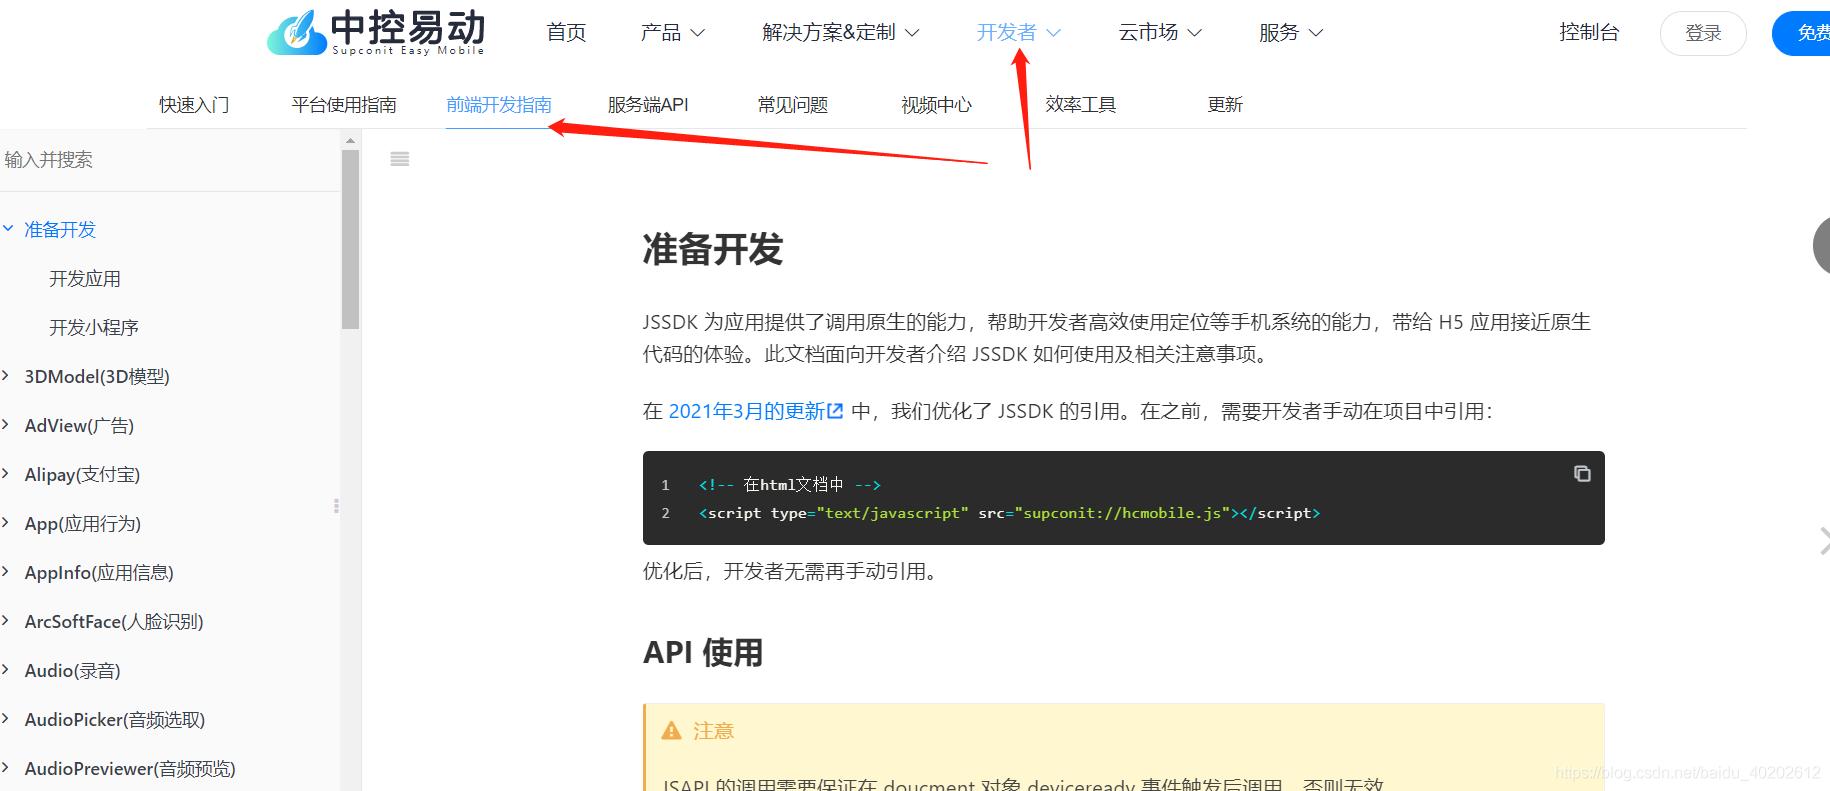Click the API 使用 heading
This screenshot has width=1830, height=791.
(703, 653)
